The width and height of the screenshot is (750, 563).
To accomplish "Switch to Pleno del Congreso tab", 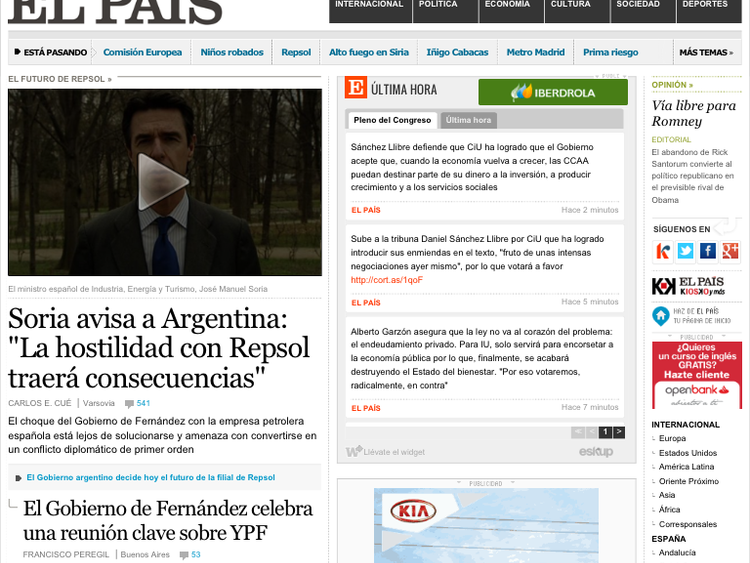I will pyautogui.click(x=392, y=120).
